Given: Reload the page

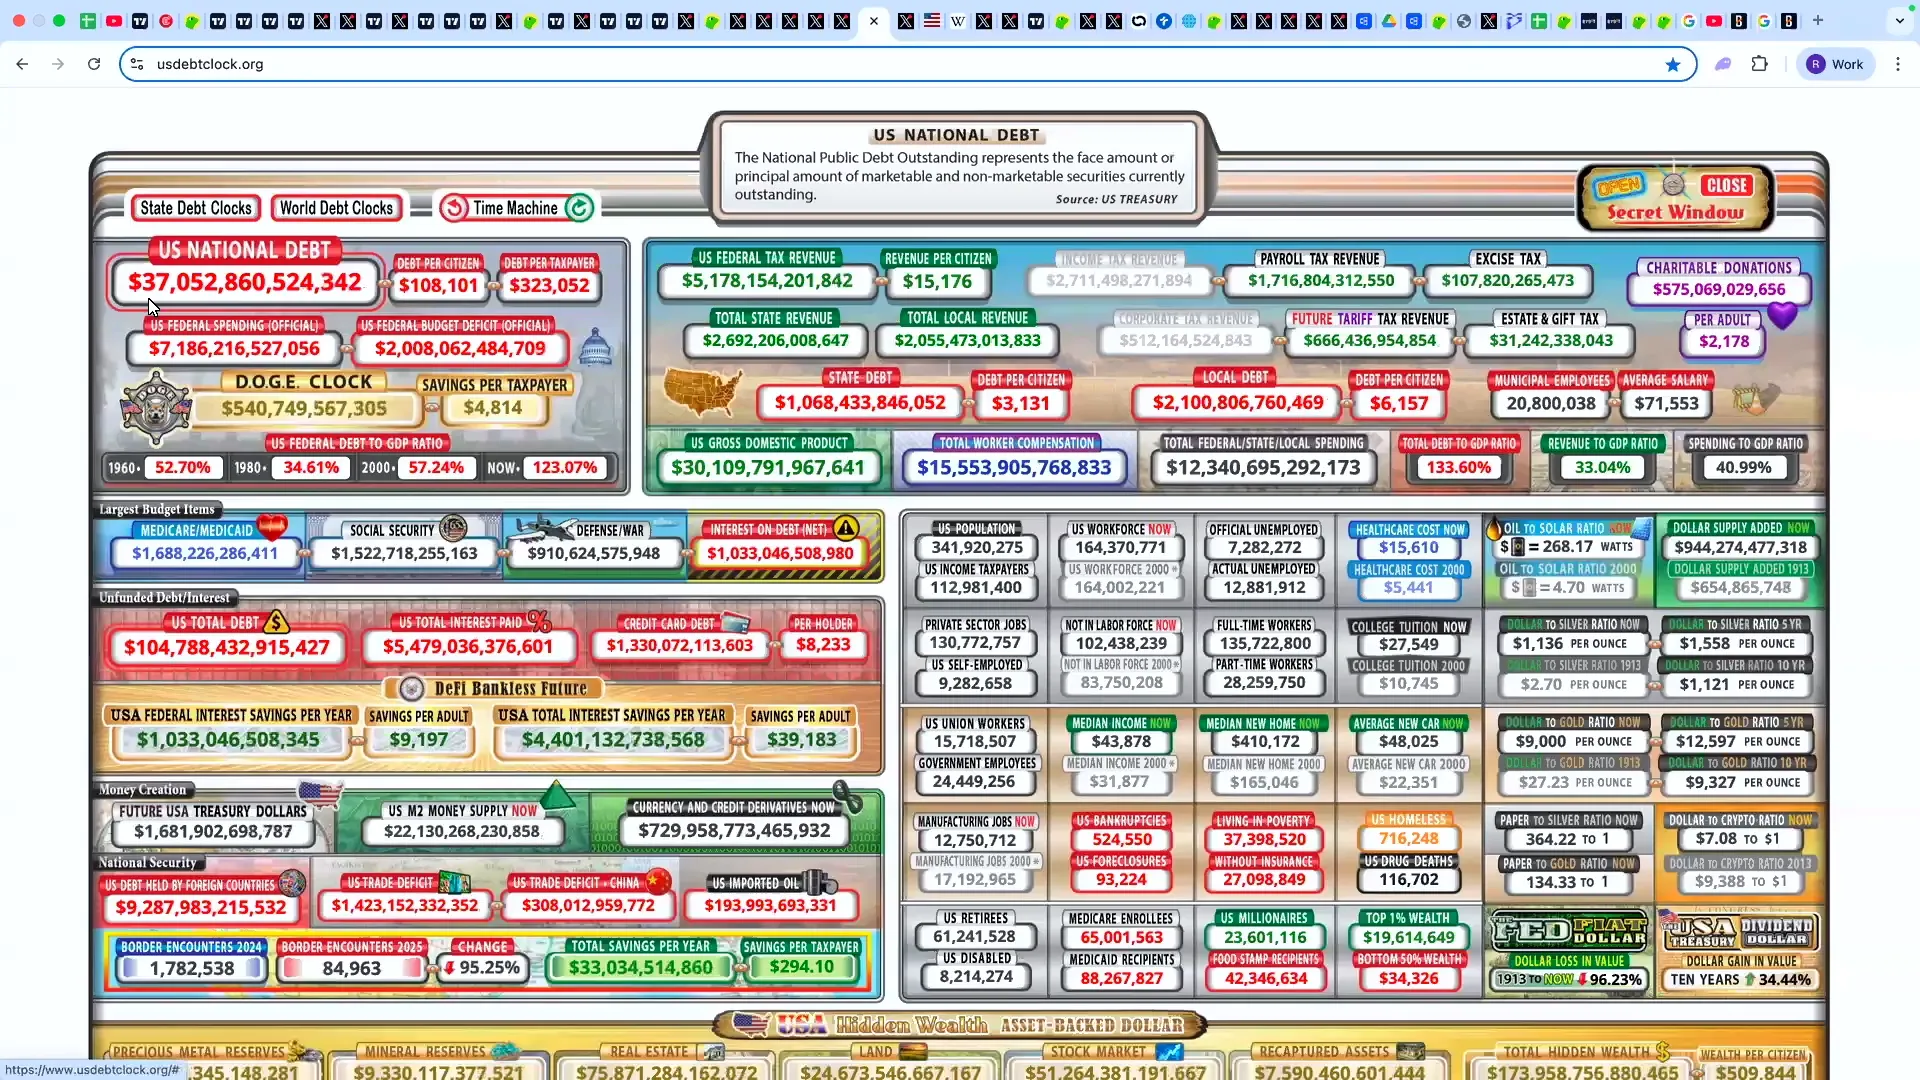Looking at the screenshot, I should coord(94,64).
